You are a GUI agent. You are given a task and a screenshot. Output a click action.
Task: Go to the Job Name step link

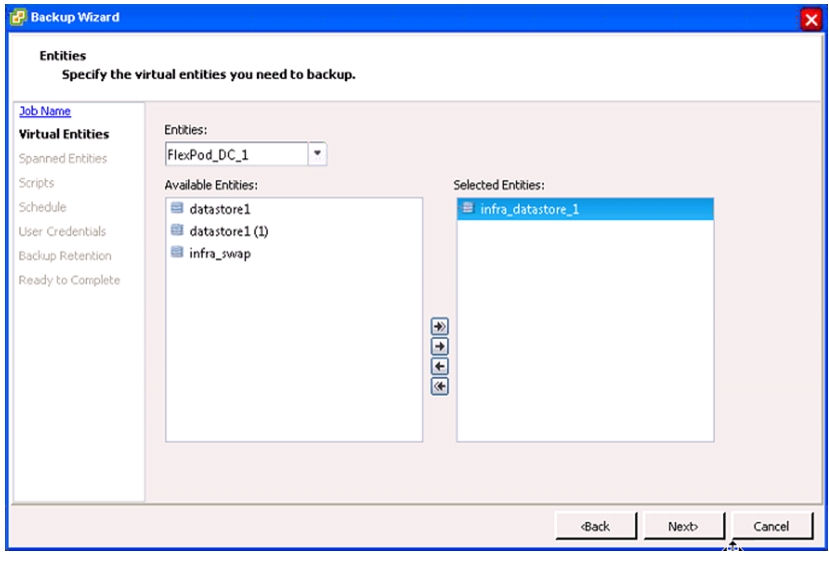pyautogui.click(x=45, y=111)
